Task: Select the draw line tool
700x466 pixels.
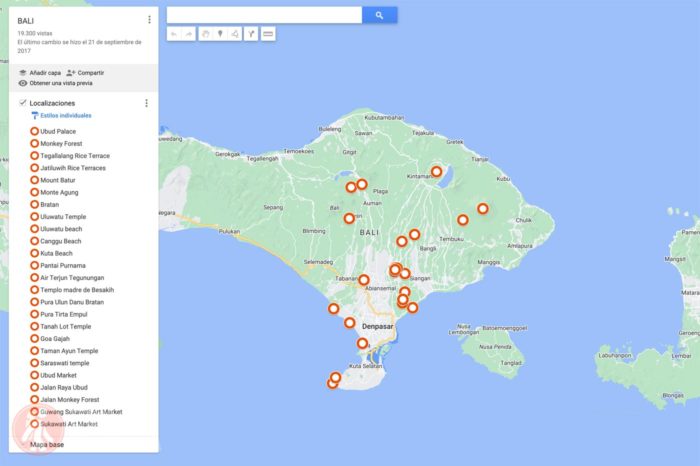Action: point(235,34)
